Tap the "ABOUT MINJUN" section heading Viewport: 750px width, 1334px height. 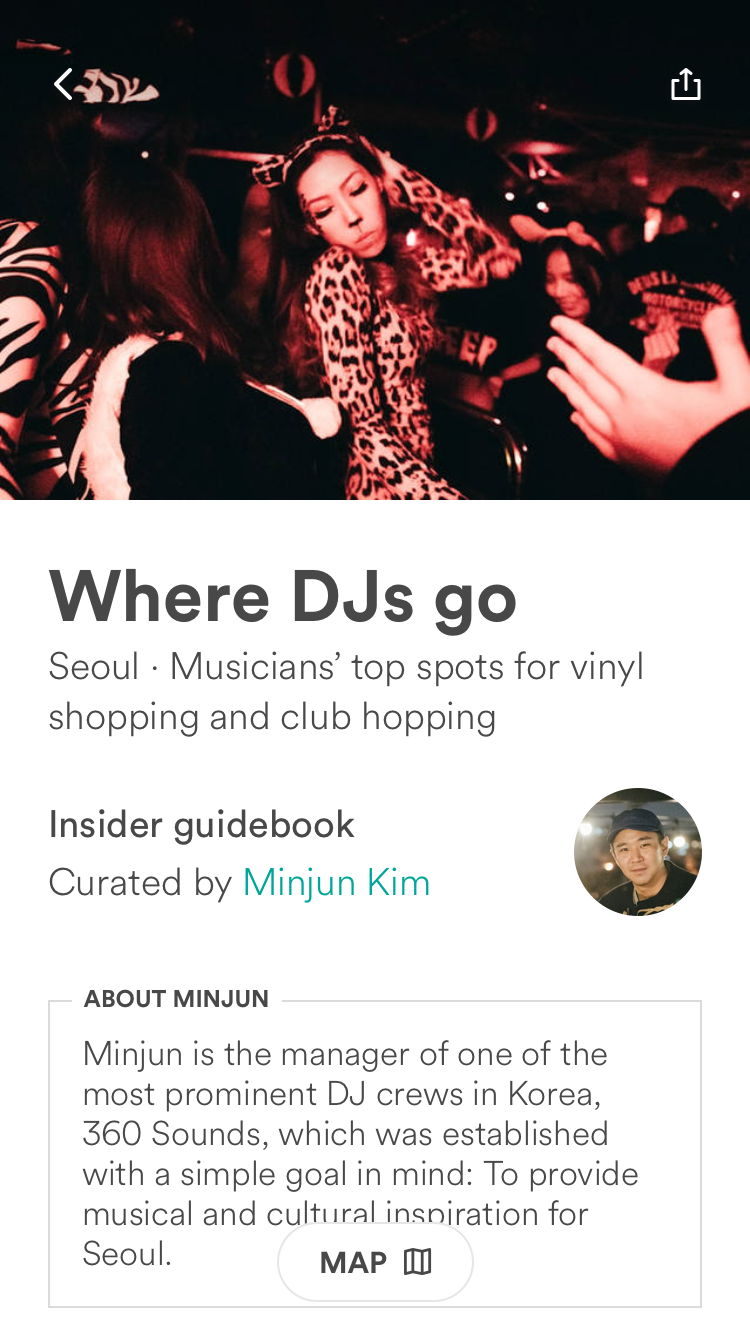176,999
